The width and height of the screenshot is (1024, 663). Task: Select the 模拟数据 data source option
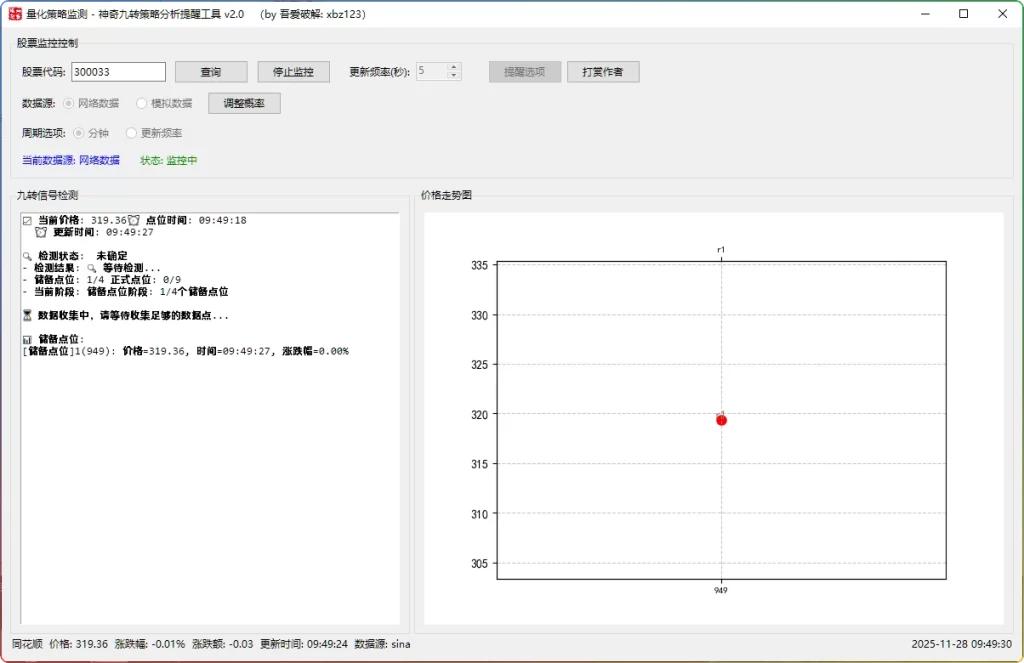[x=142, y=103]
